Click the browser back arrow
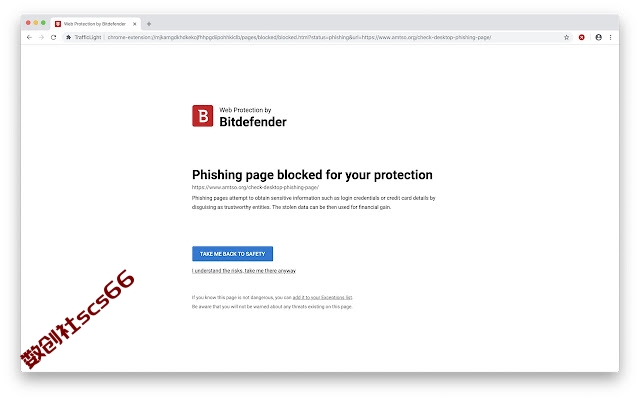 (29, 37)
